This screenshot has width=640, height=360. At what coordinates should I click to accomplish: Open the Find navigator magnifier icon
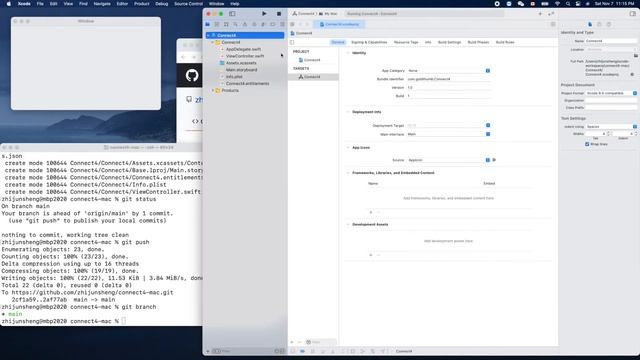[236, 24]
